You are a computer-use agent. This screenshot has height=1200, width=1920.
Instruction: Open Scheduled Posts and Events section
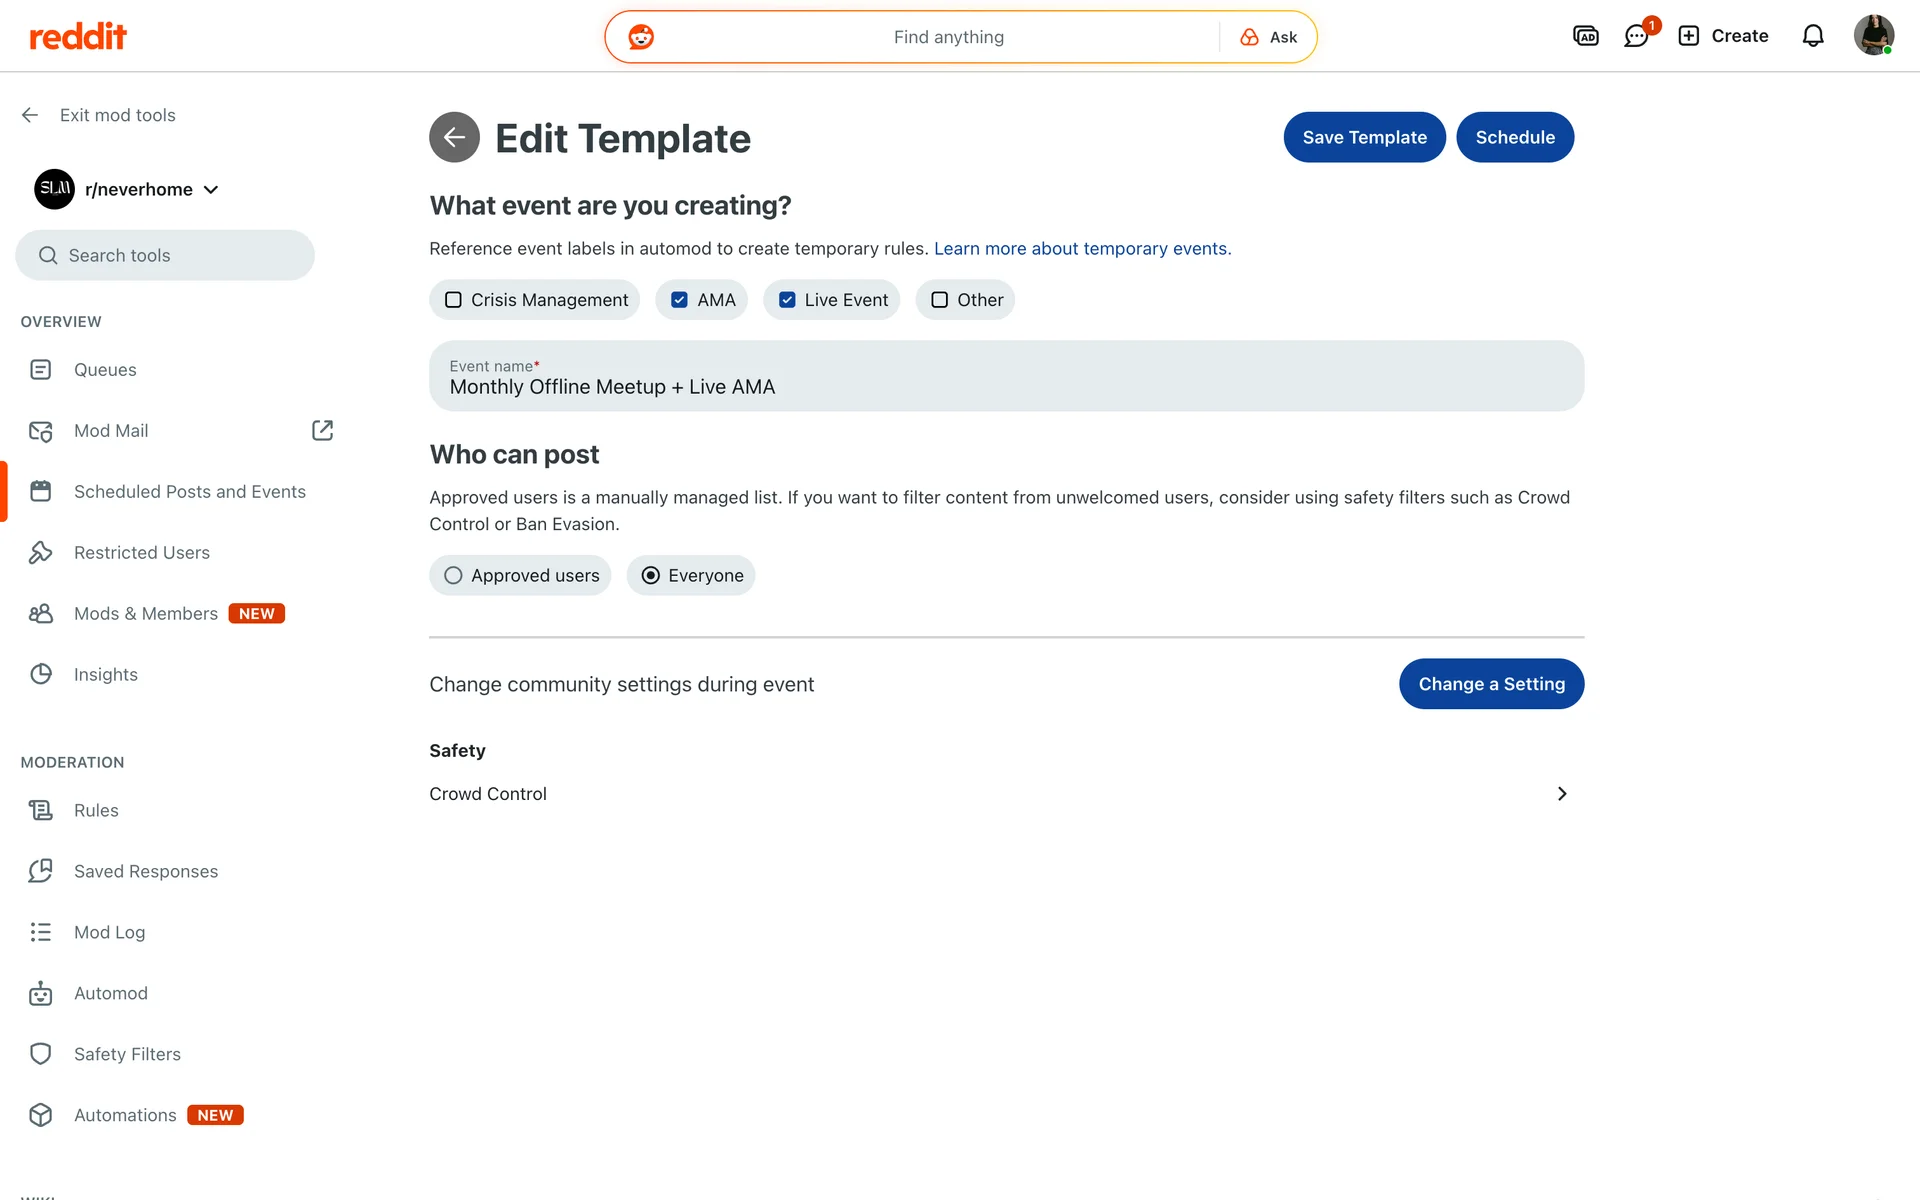(189, 492)
